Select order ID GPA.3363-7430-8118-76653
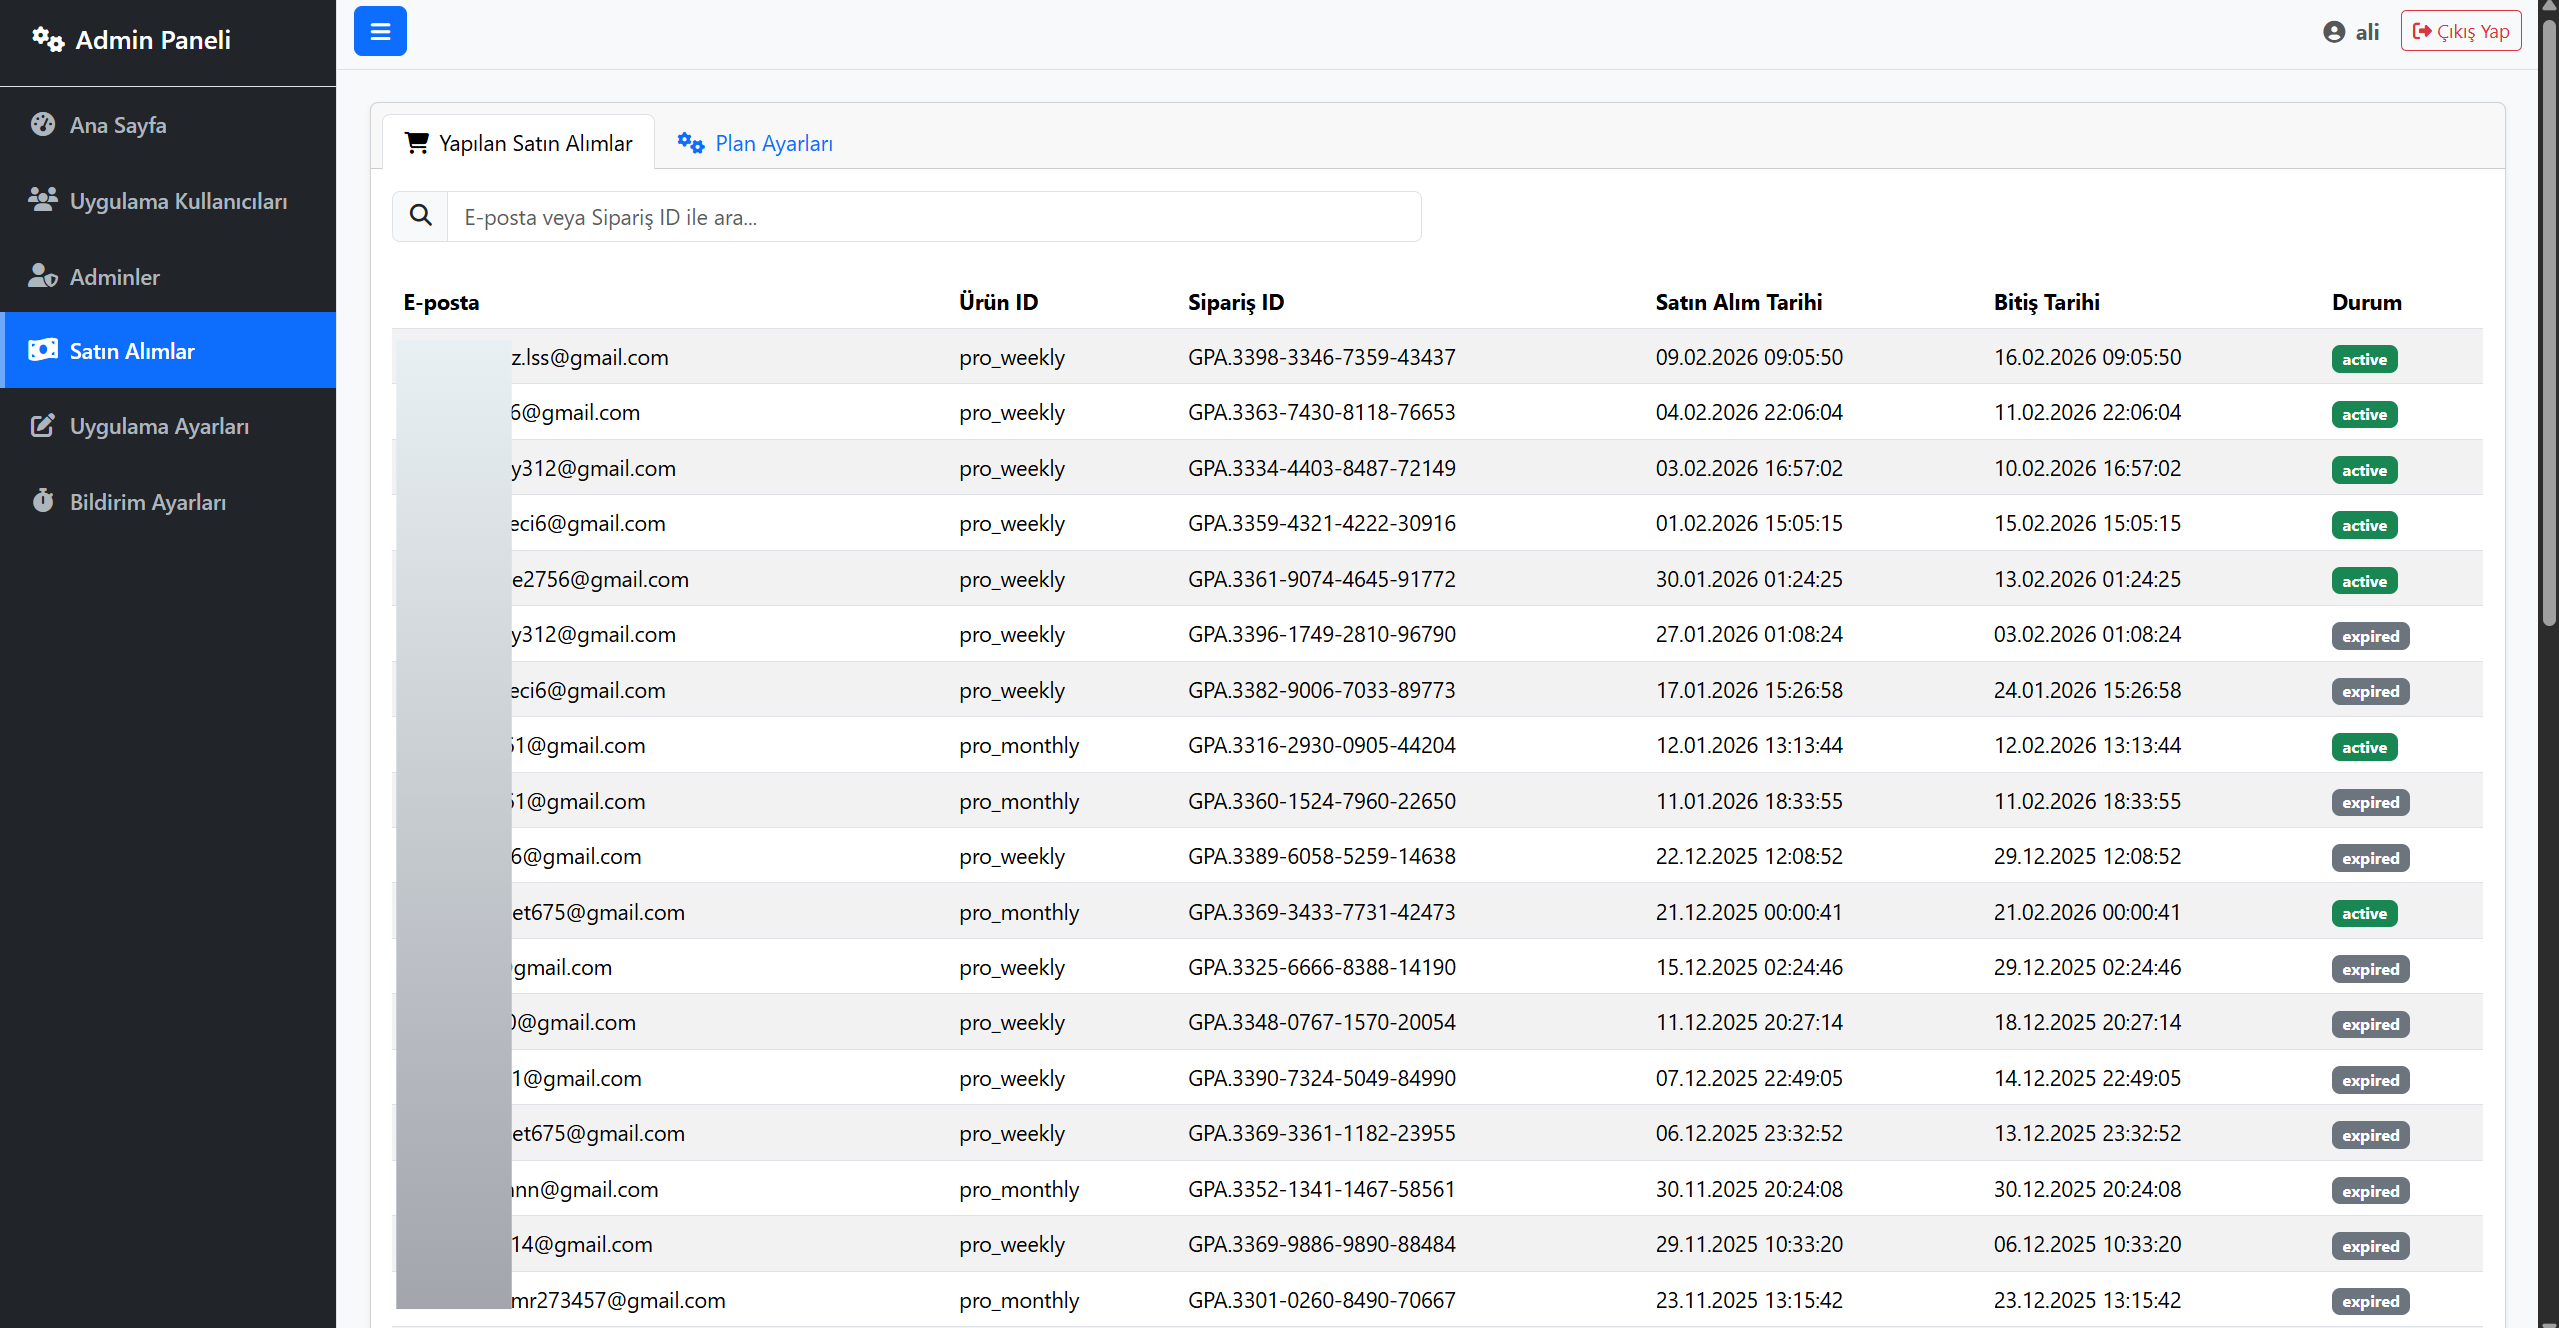The width and height of the screenshot is (2559, 1328). pos(1322,412)
